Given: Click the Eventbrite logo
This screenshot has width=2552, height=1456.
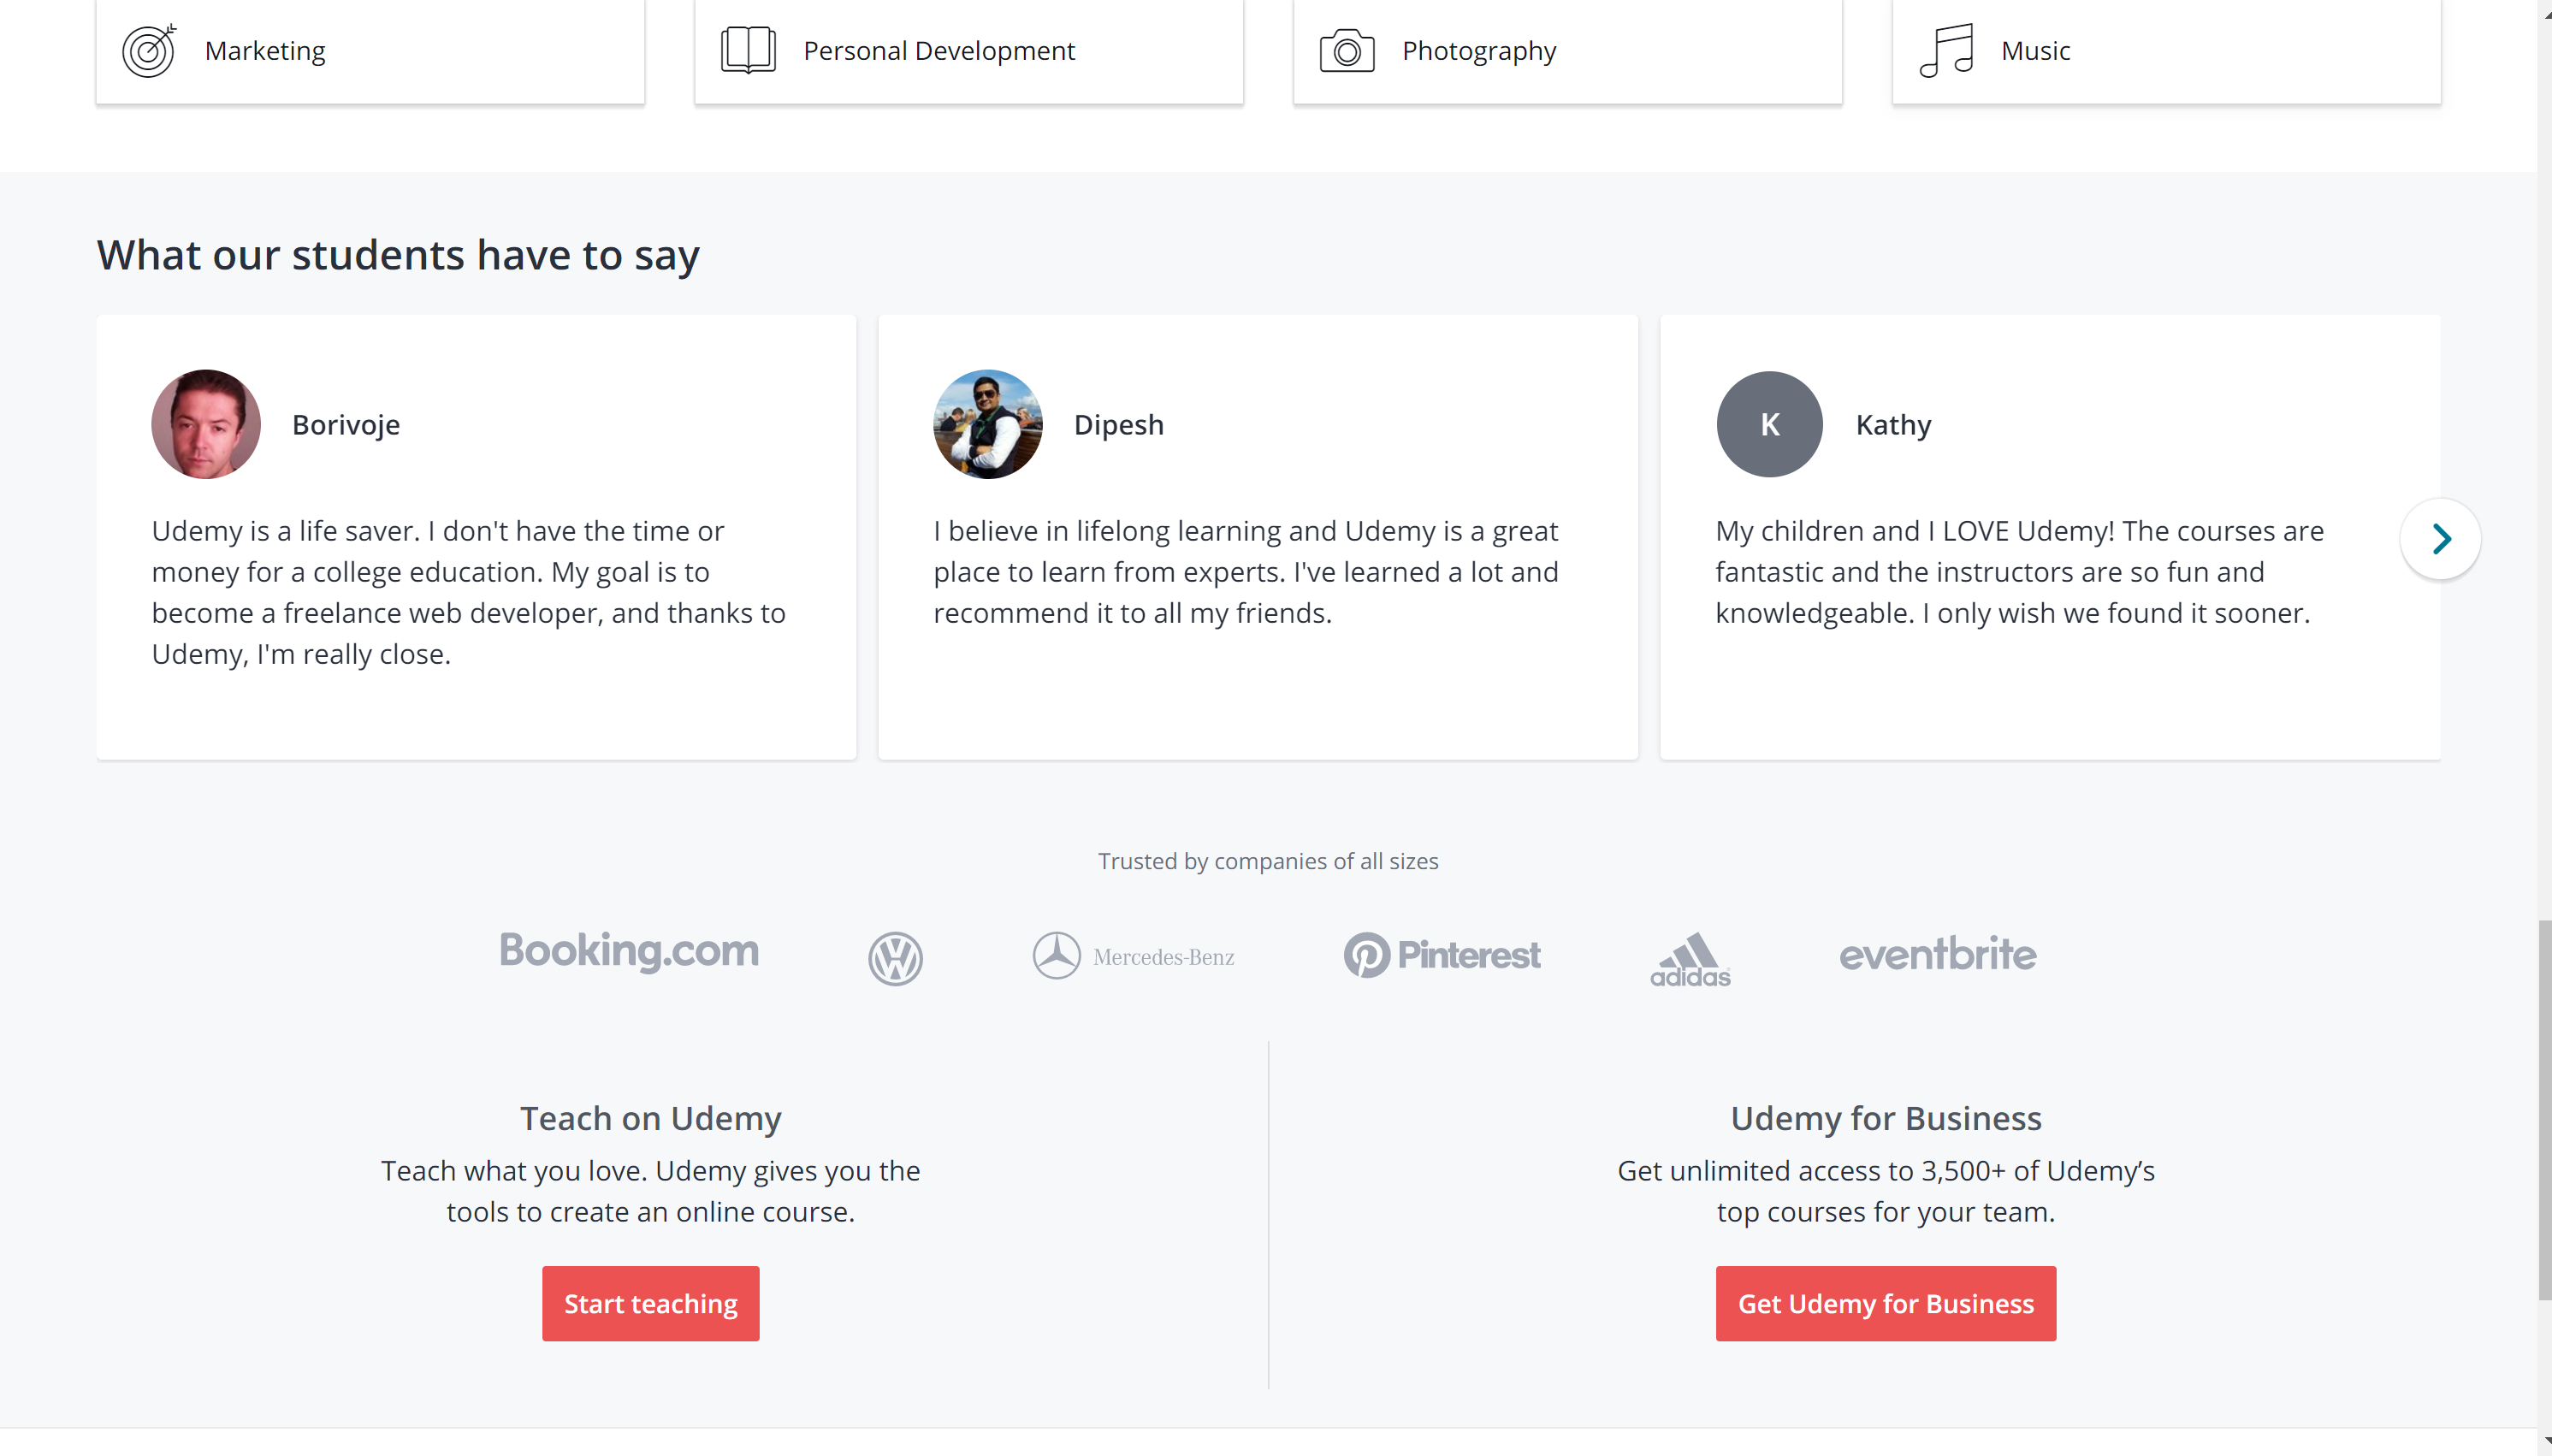Looking at the screenshot, I should [1937, 954].
